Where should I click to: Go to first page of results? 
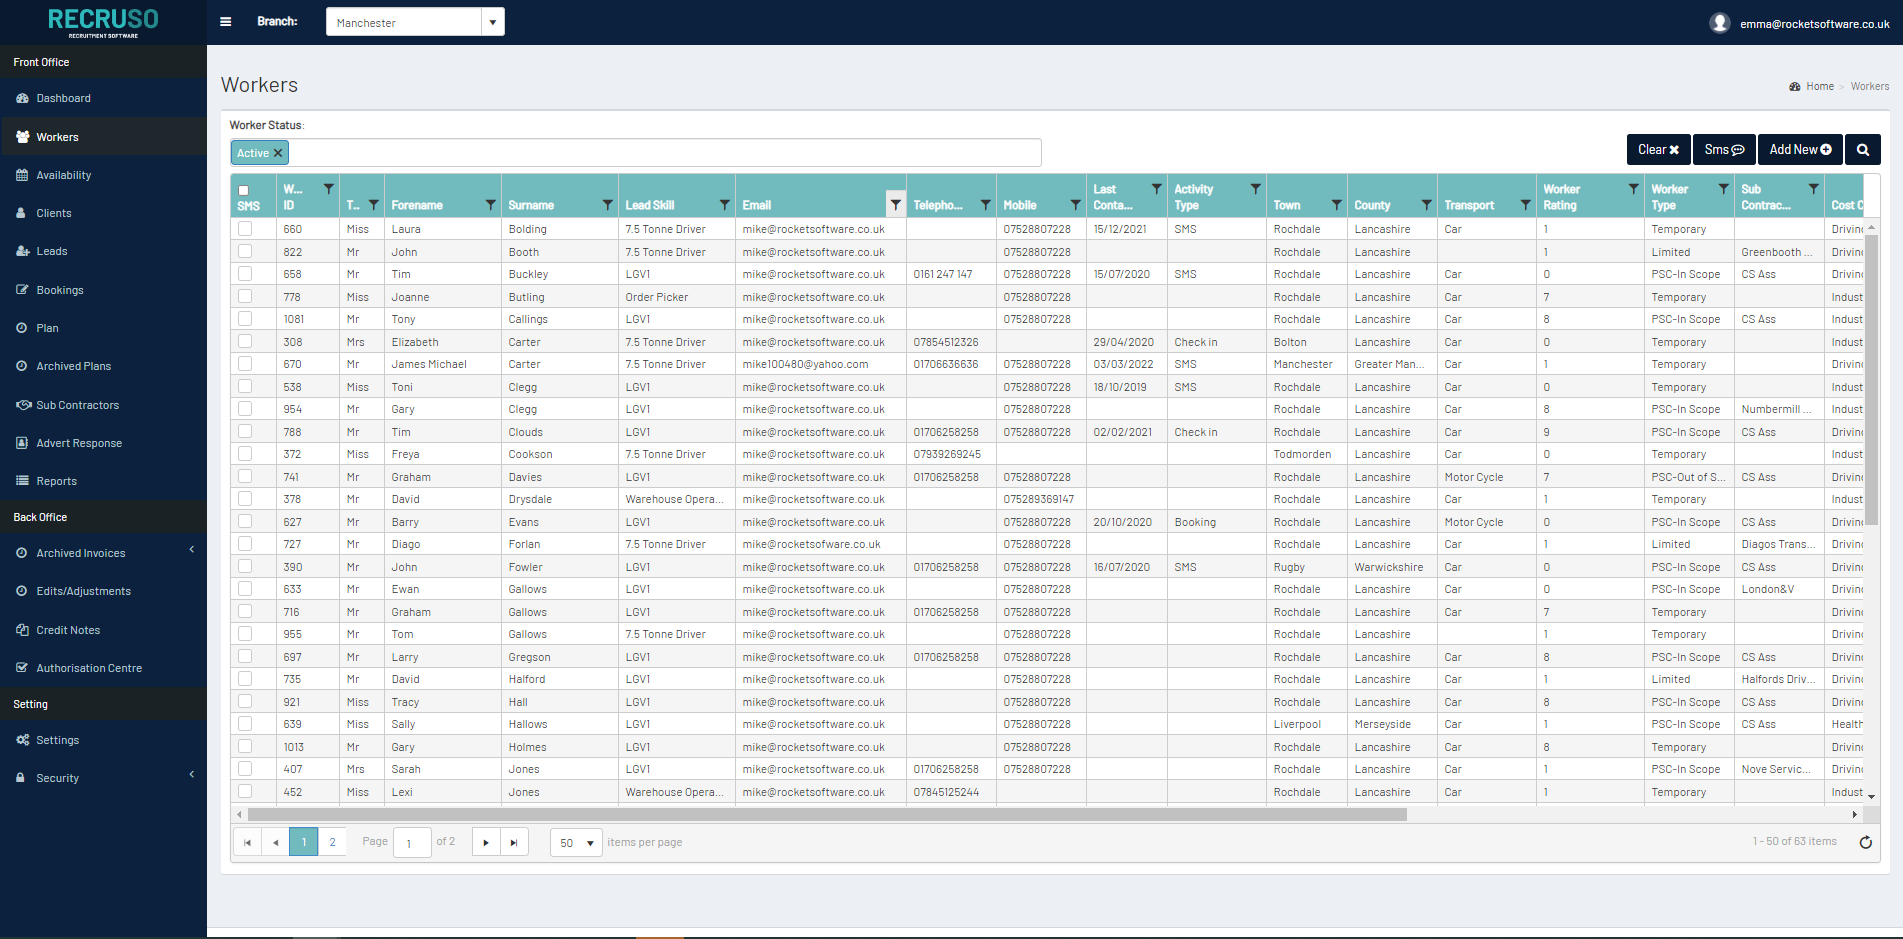pos(247,842)
